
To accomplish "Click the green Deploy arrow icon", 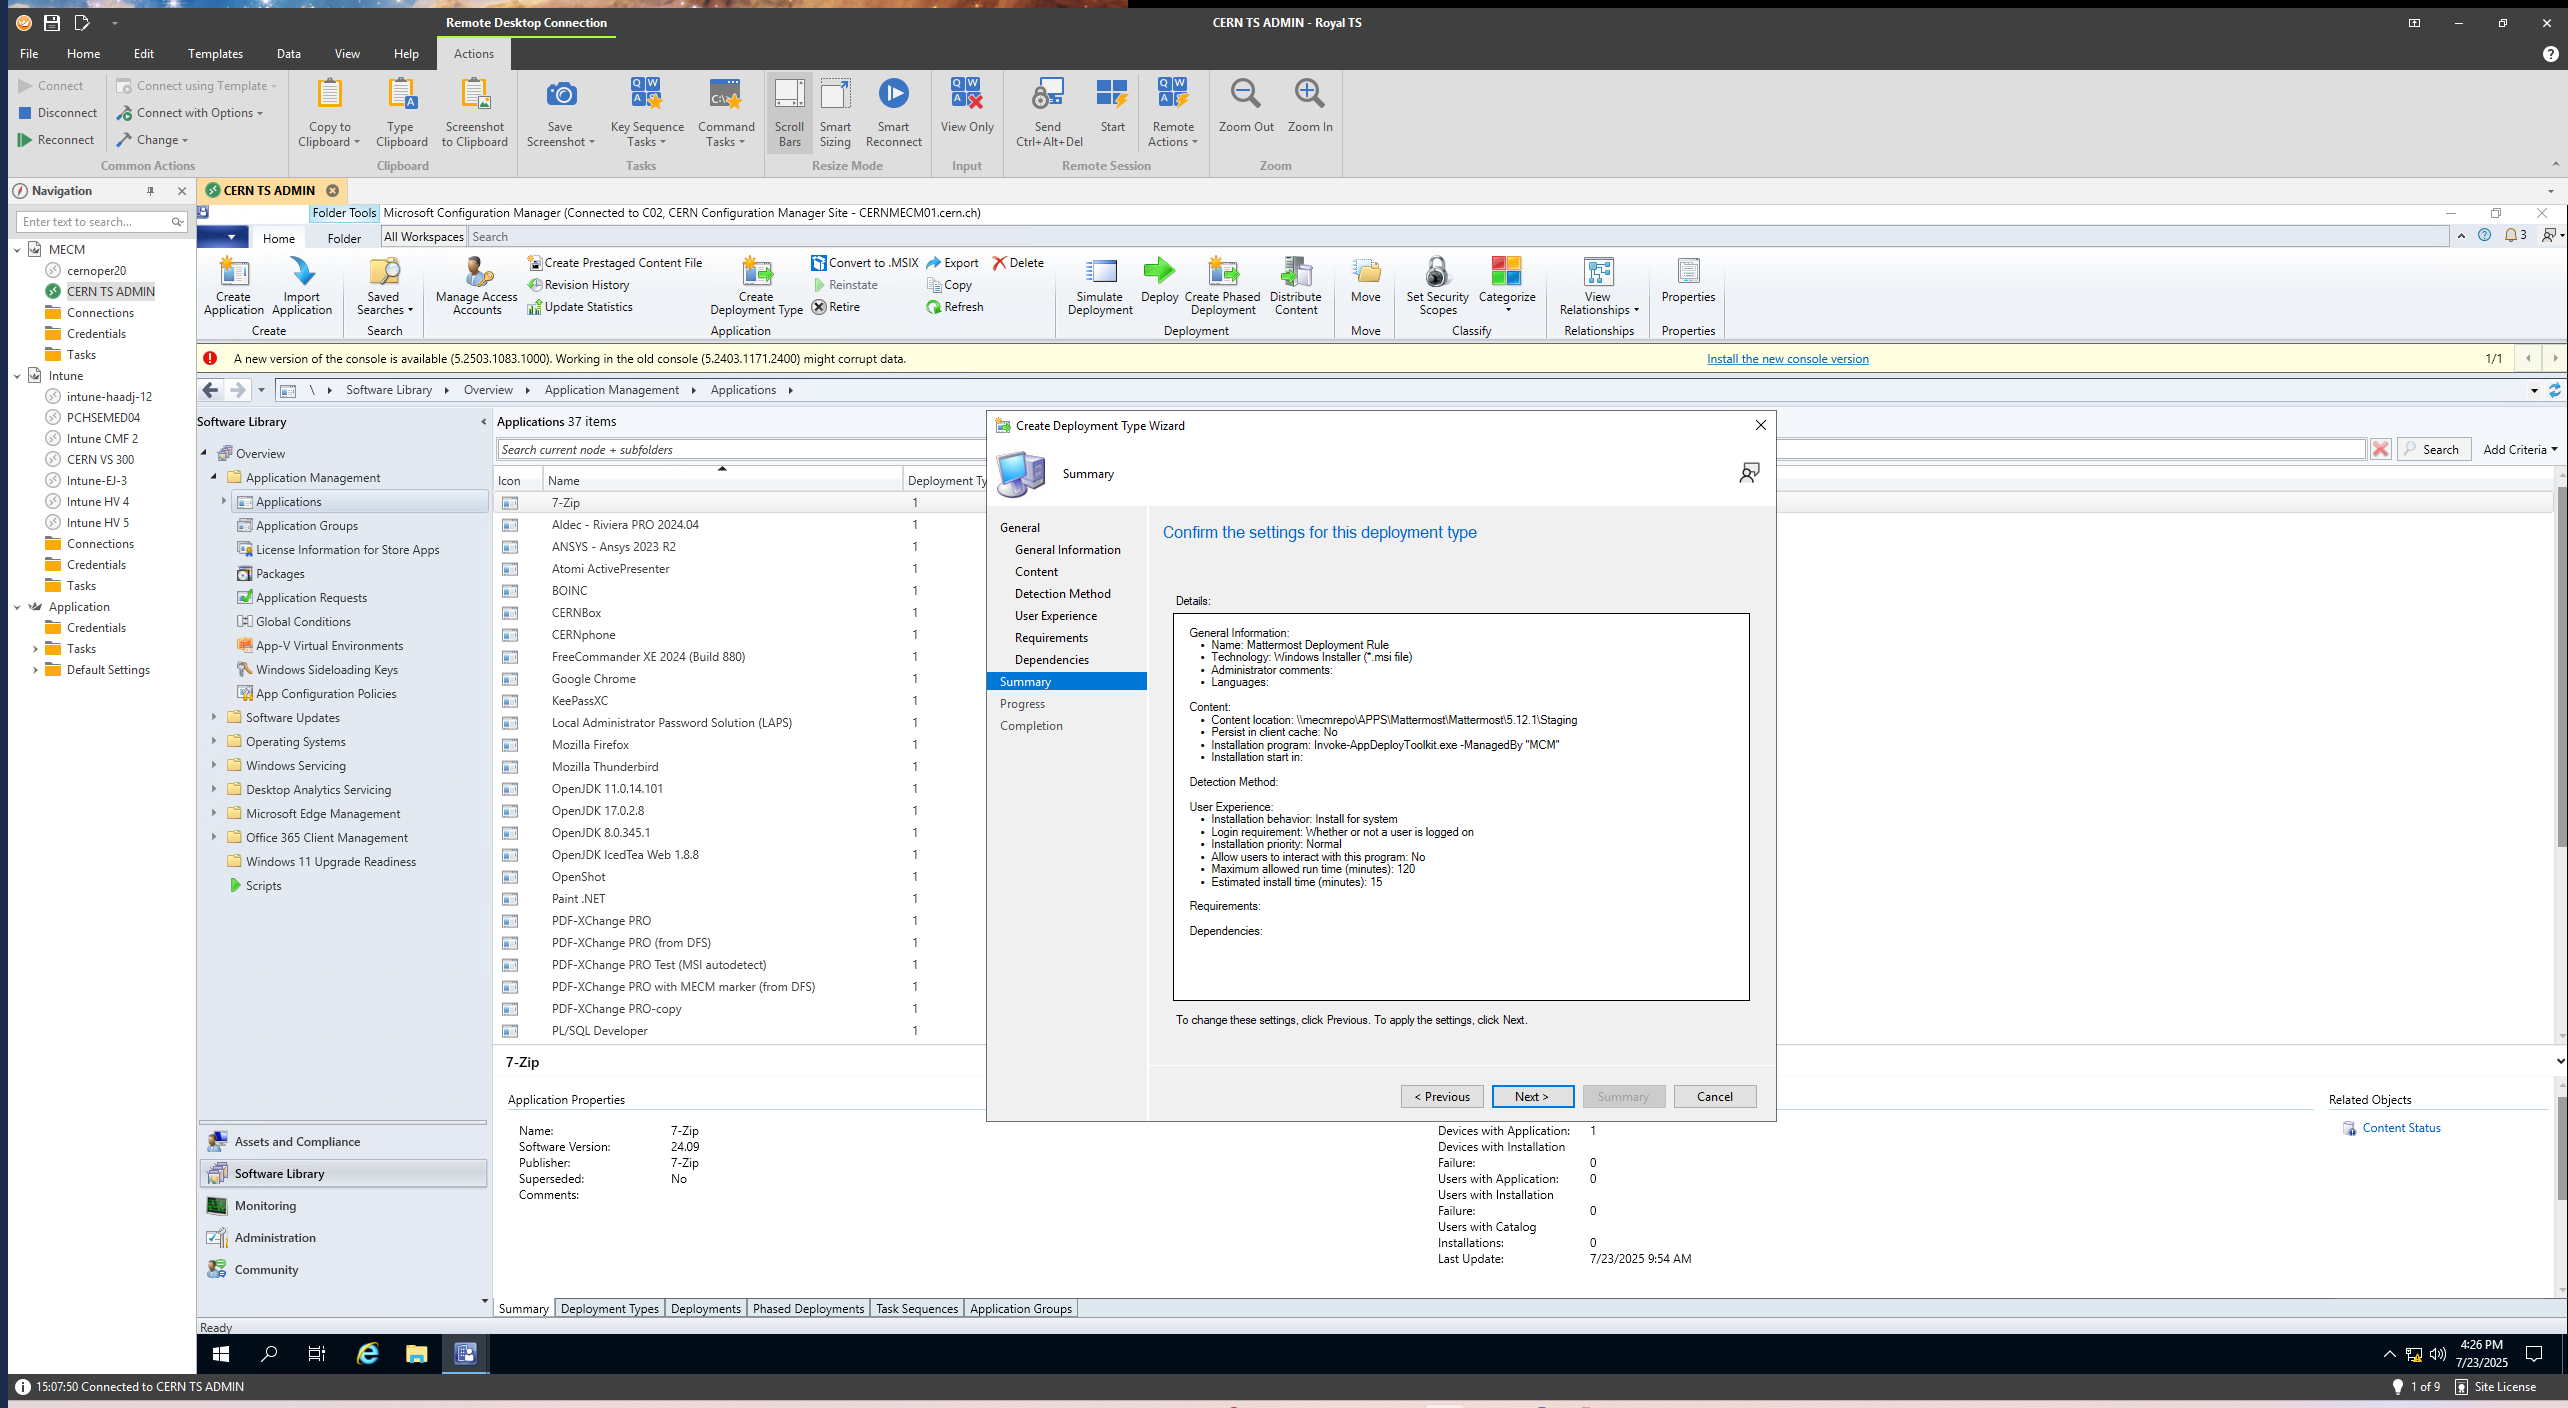I will pos(1158,270).
